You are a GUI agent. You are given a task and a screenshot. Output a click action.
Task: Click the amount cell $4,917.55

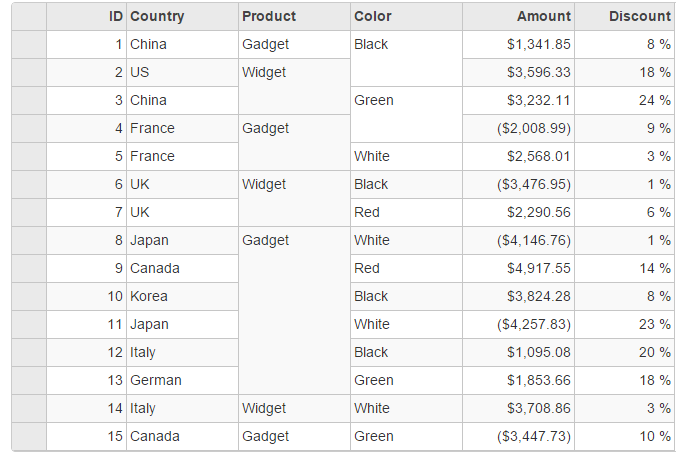(518, 268)
